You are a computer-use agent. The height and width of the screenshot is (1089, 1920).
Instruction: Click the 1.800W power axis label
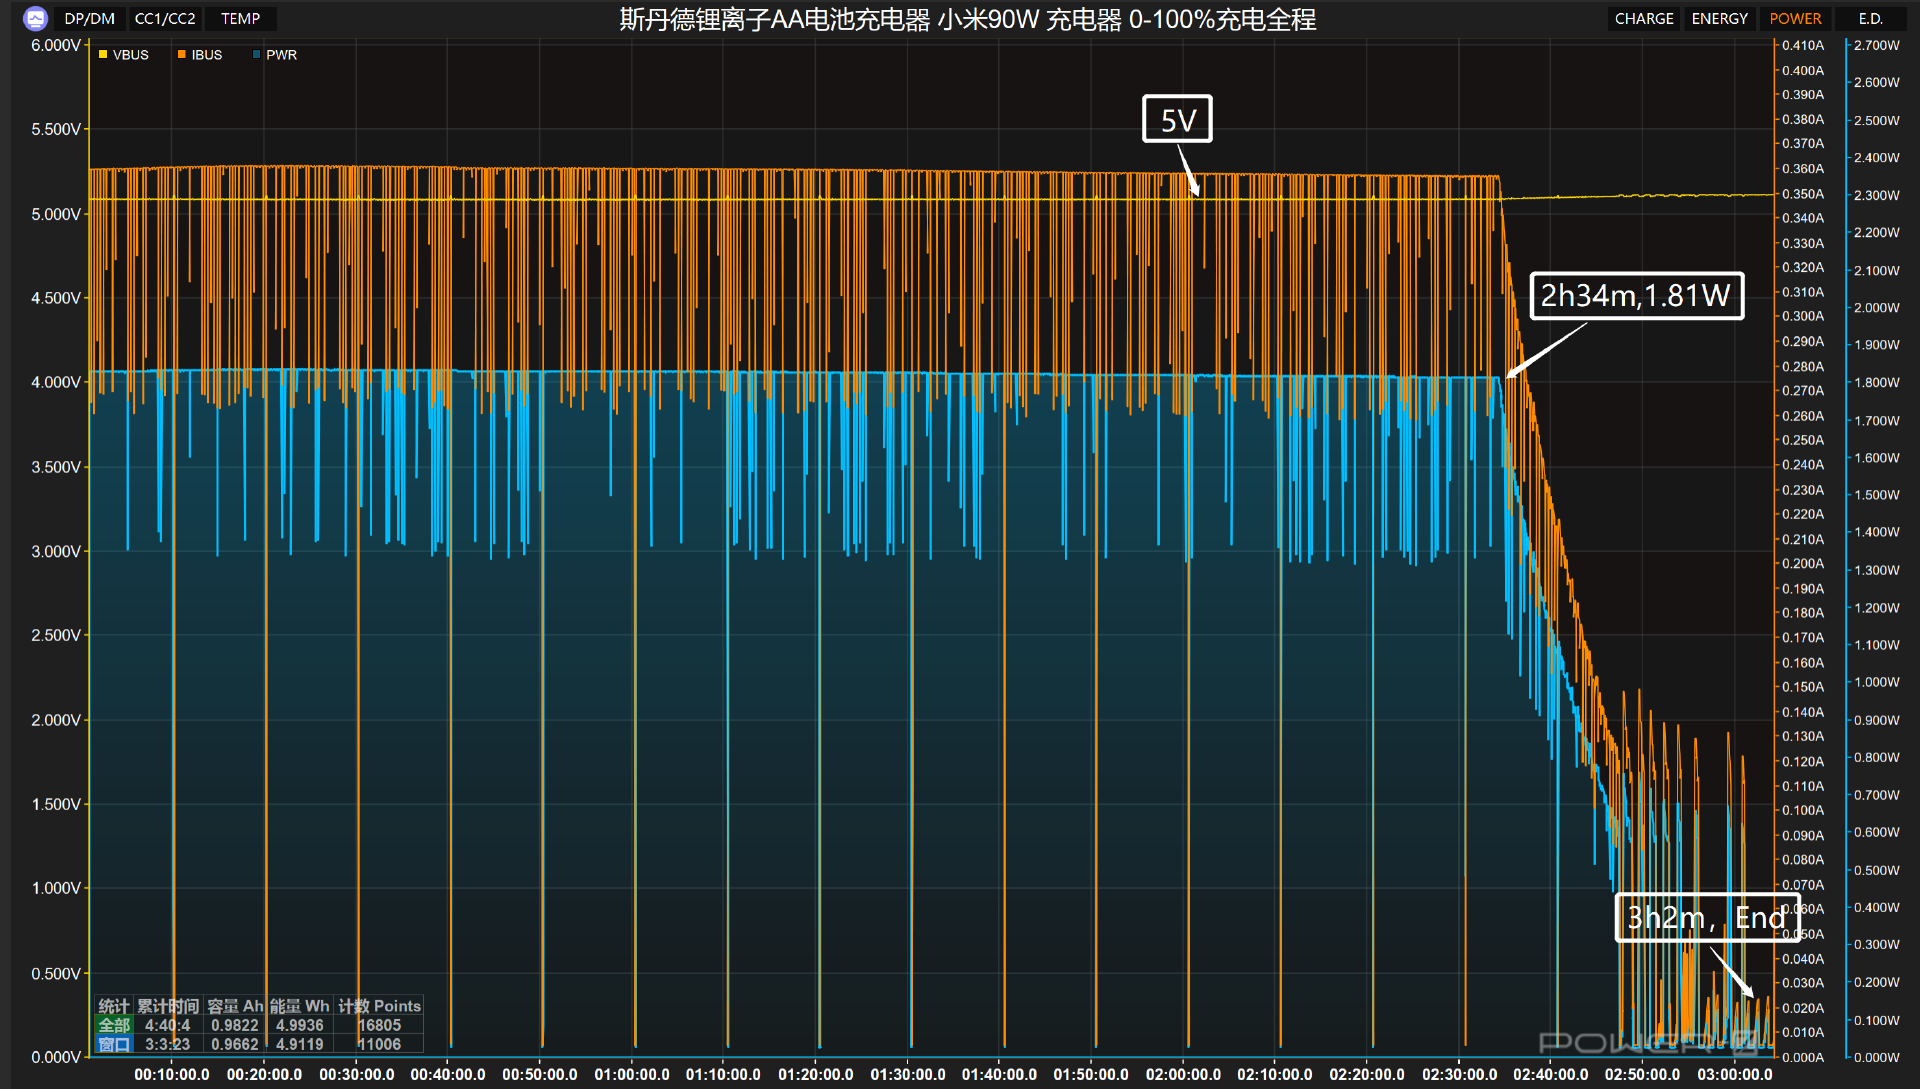pos(1876,382)
